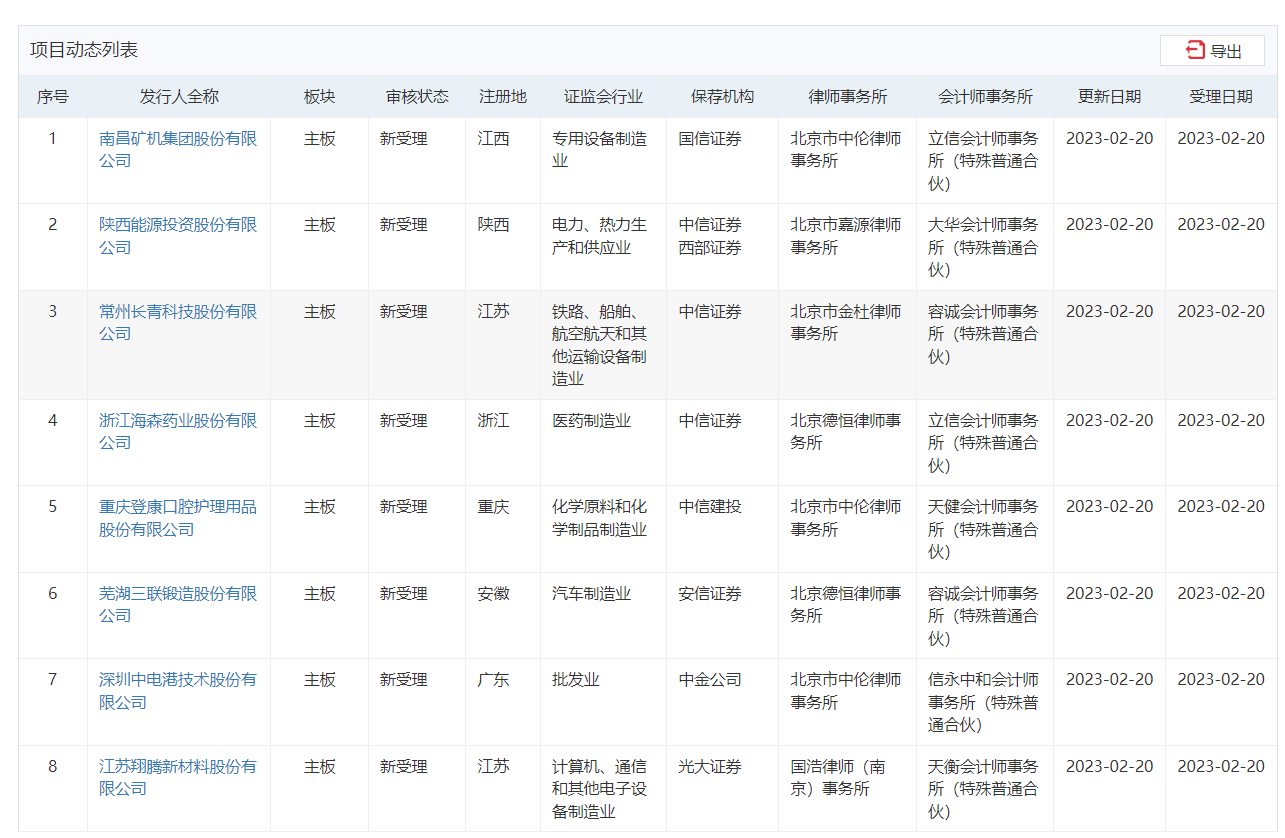Click the 信永中和会计师事务所 accounting firm cell
Image resolution: width=1285 pixels, height=838 pixels.
[x=984, y=703]
